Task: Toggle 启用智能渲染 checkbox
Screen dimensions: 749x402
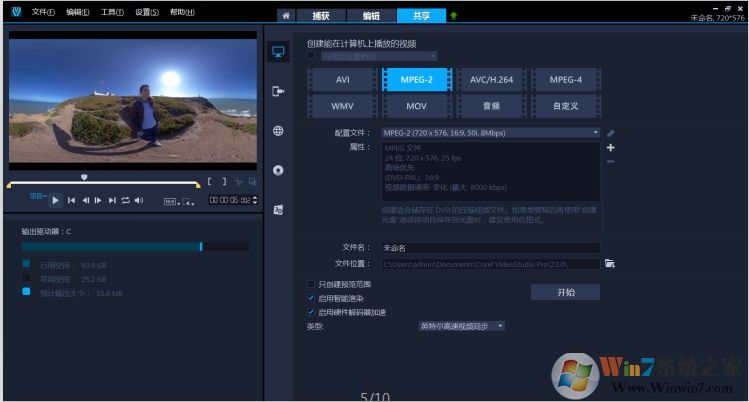Action: [x=311, y=298]
